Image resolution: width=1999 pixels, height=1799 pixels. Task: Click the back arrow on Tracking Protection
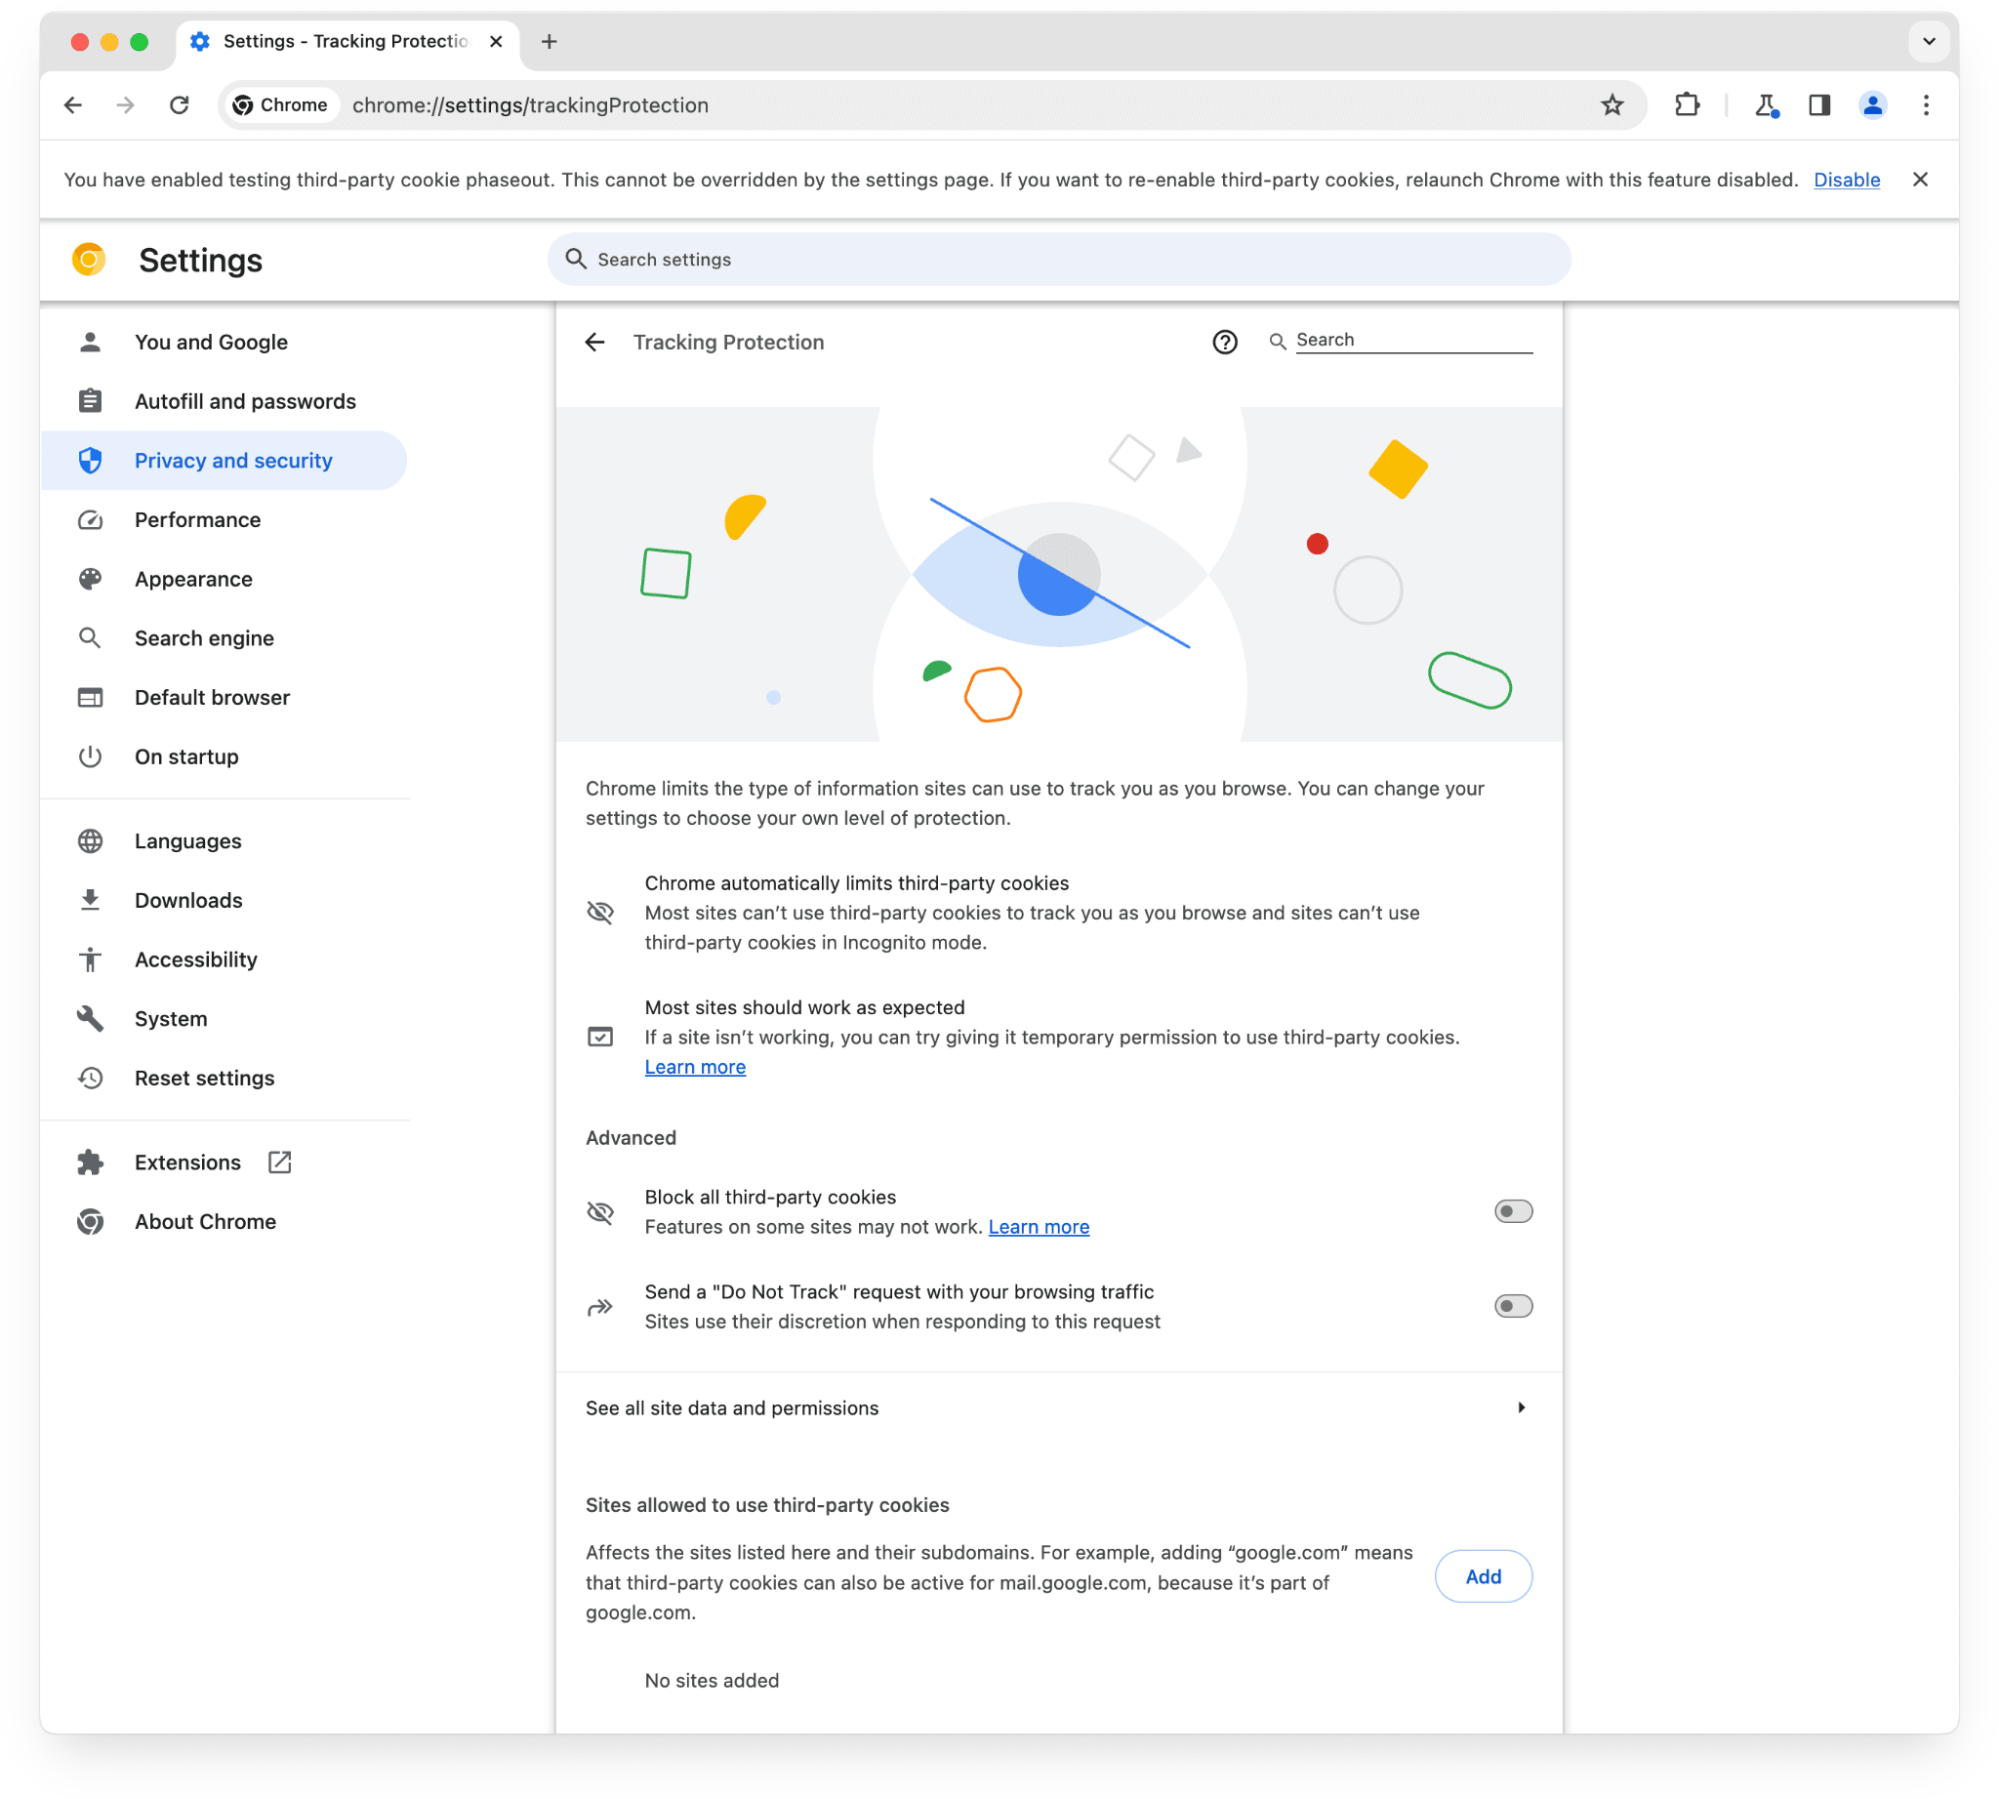point(599,342)
